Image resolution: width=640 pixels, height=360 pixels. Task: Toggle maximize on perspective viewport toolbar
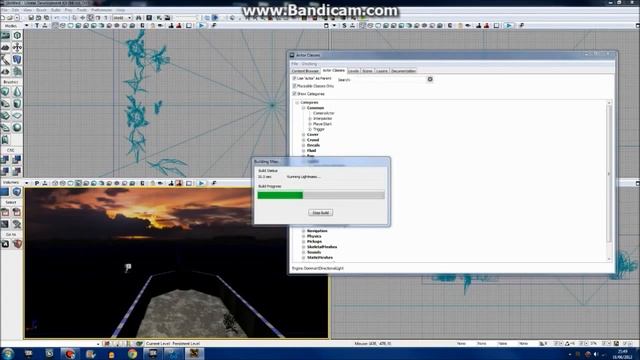pos(189,183)
